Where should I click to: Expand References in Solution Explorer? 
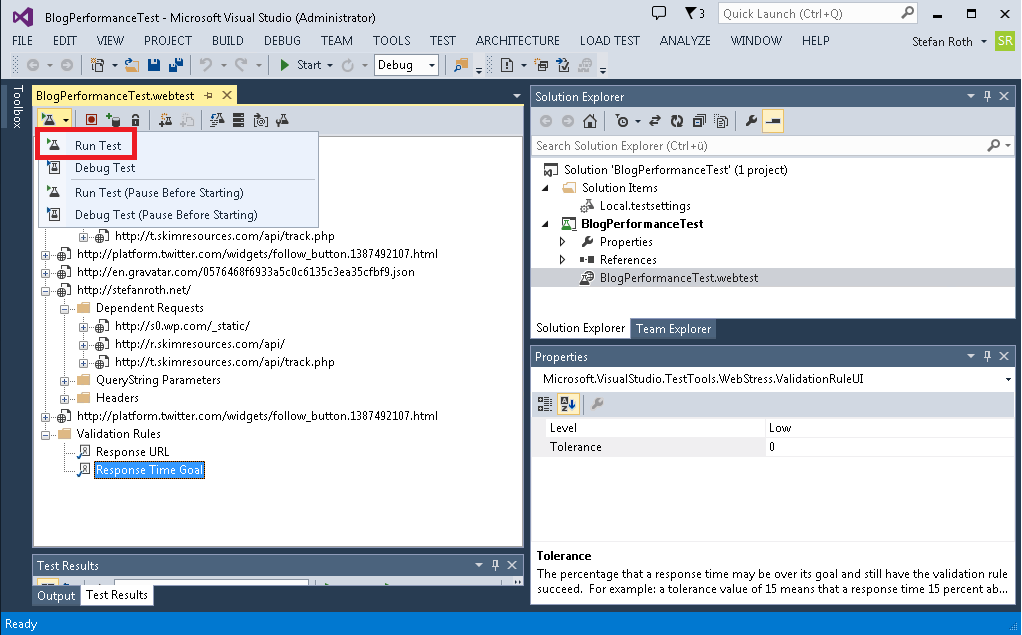pyautogui.click(x=562, y=260)
